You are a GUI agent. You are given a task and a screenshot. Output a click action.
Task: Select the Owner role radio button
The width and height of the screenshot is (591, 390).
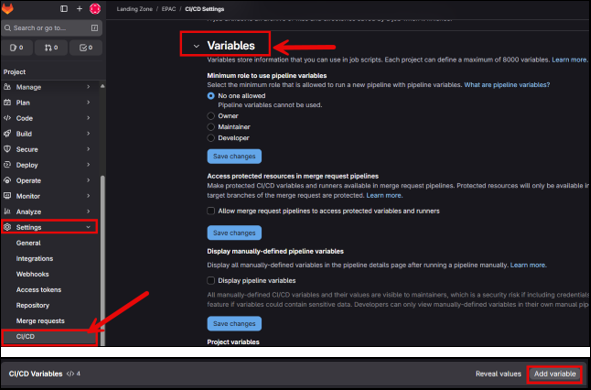click(211, 116)
